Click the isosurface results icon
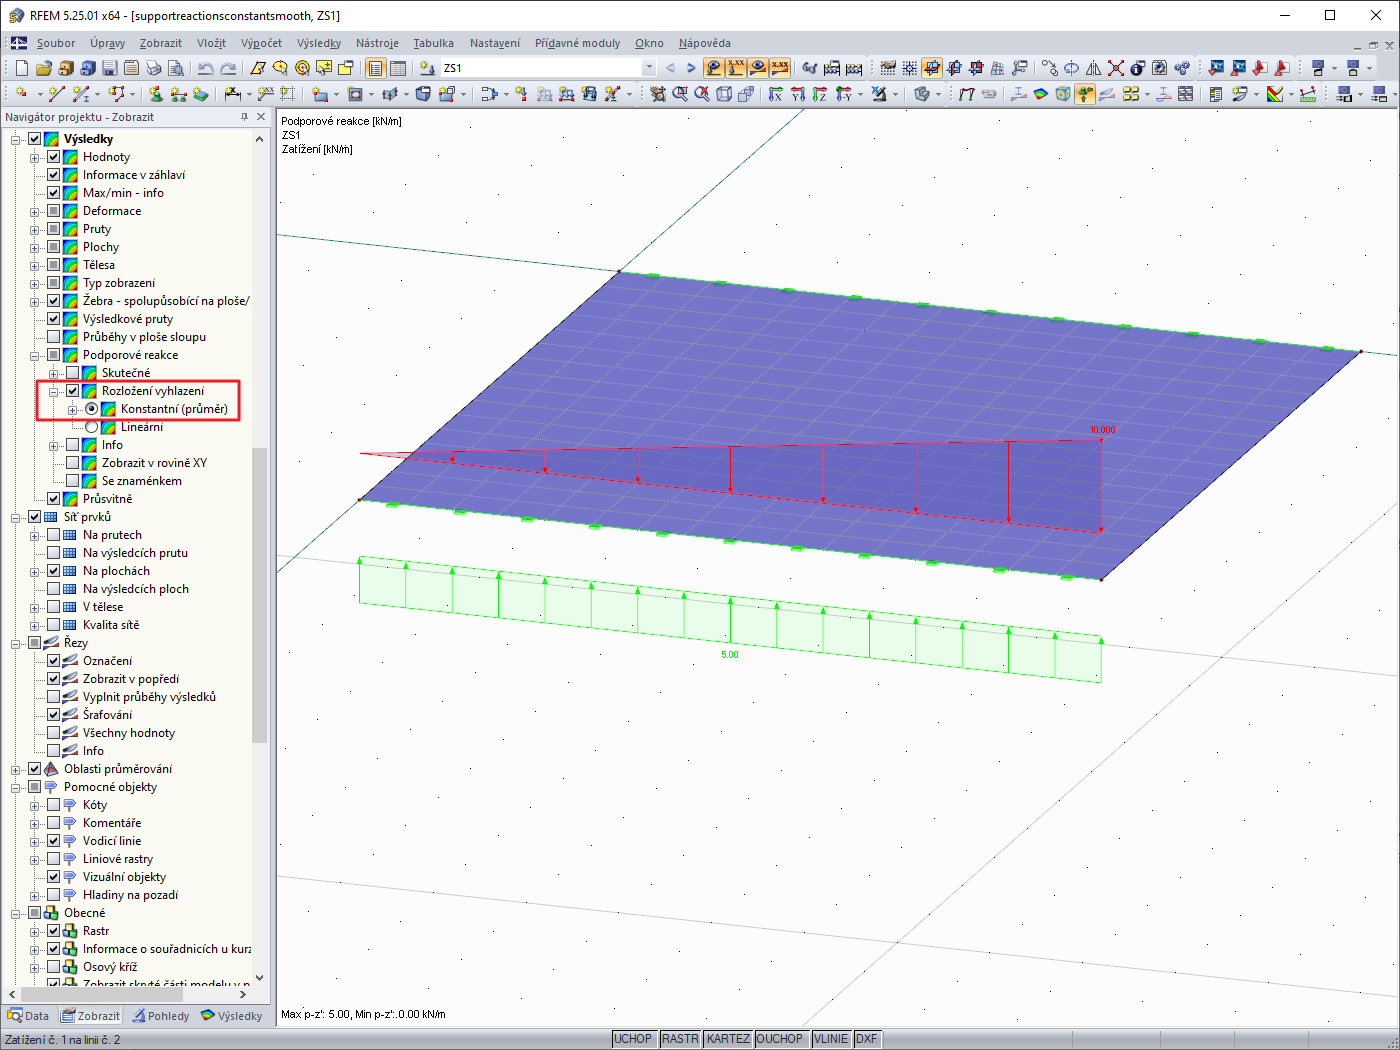Image resolution: width=1400 pixels, height=1050 pixels. coord(1041,94)
